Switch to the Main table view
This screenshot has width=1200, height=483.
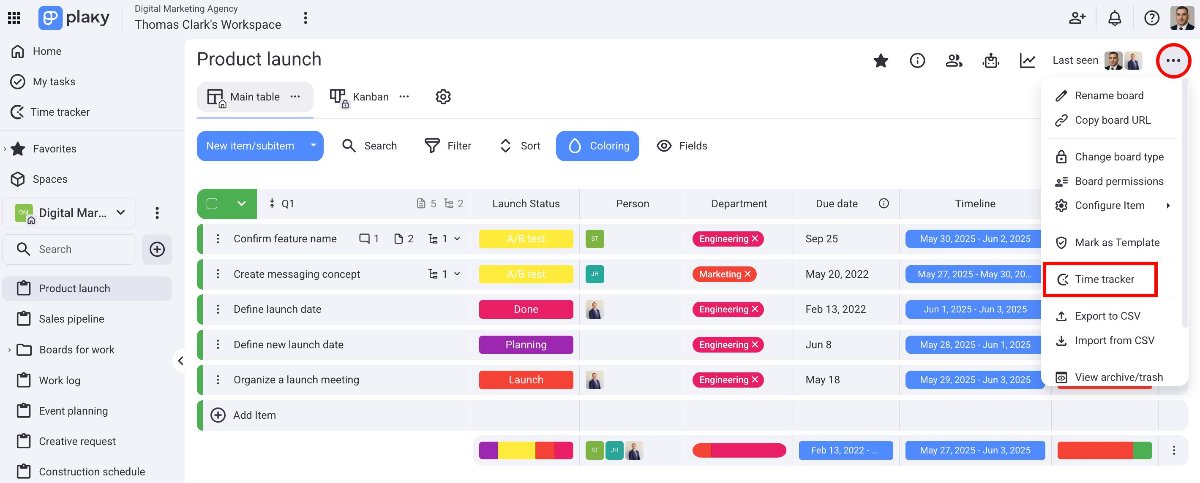tap(254, 97)
